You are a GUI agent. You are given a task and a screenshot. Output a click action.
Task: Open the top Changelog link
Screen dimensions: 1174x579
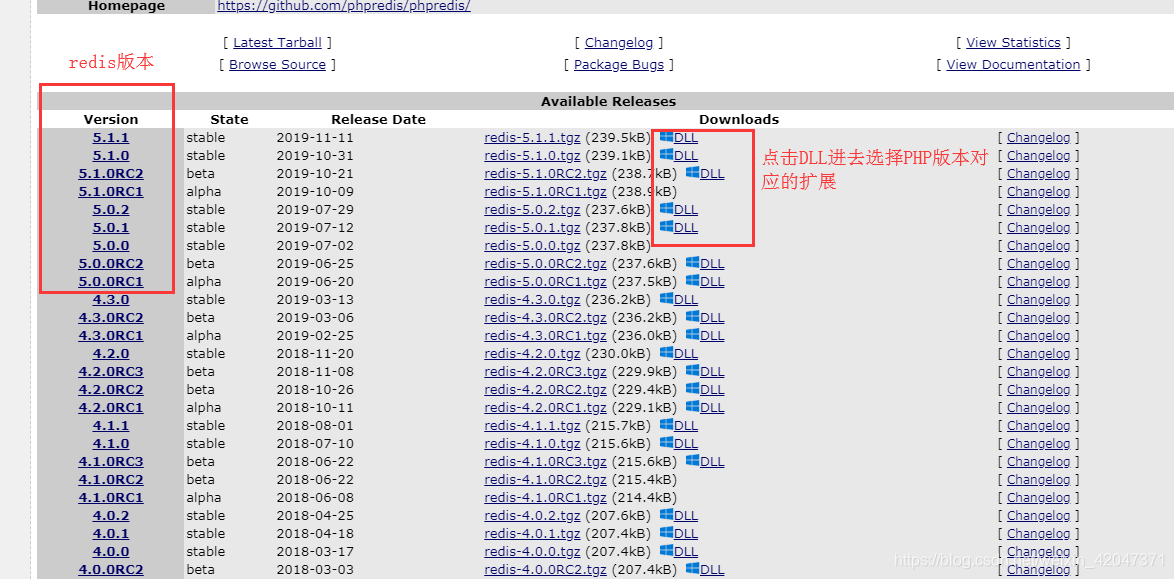pos(619,43)
